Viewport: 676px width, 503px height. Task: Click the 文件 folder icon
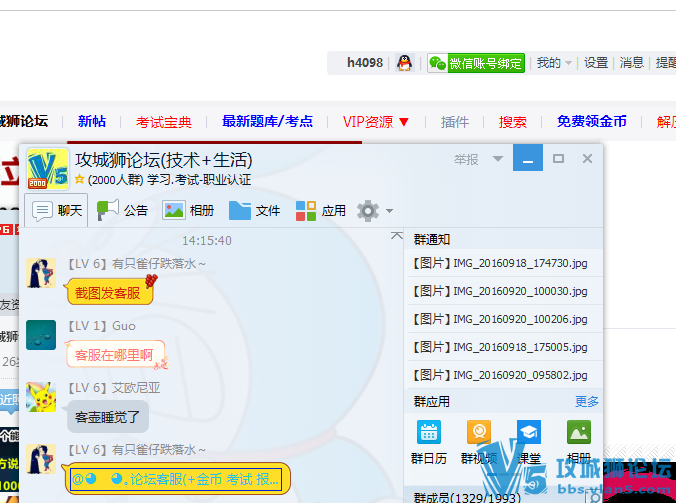click(x=240, y=210)
